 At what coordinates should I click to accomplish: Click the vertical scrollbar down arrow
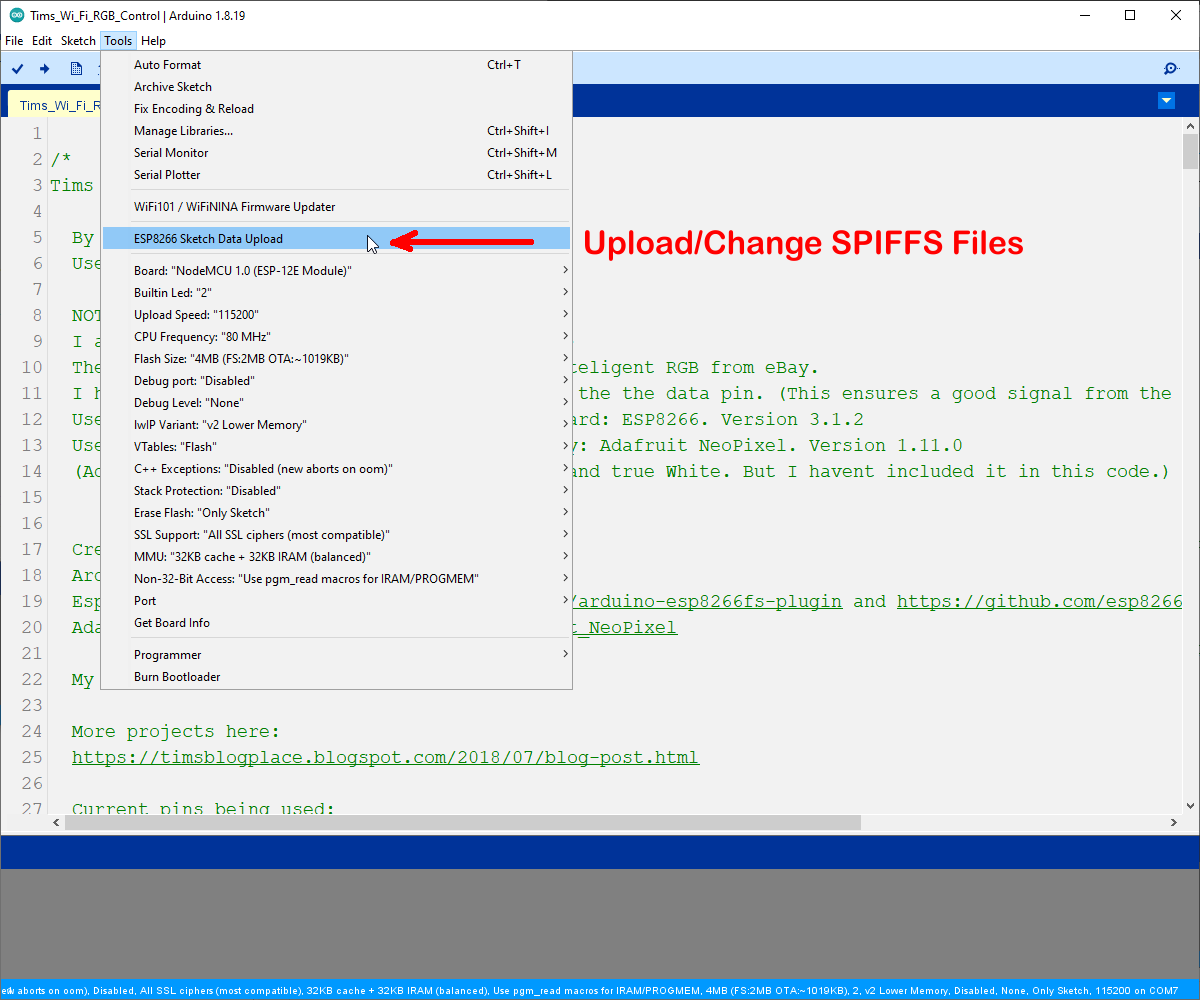click(x=1190, y=805)
